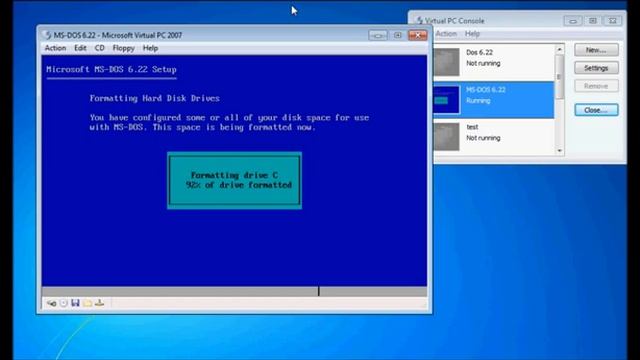Click the test machine list entry name
The image size is (640, 360).
coord(472,127)
